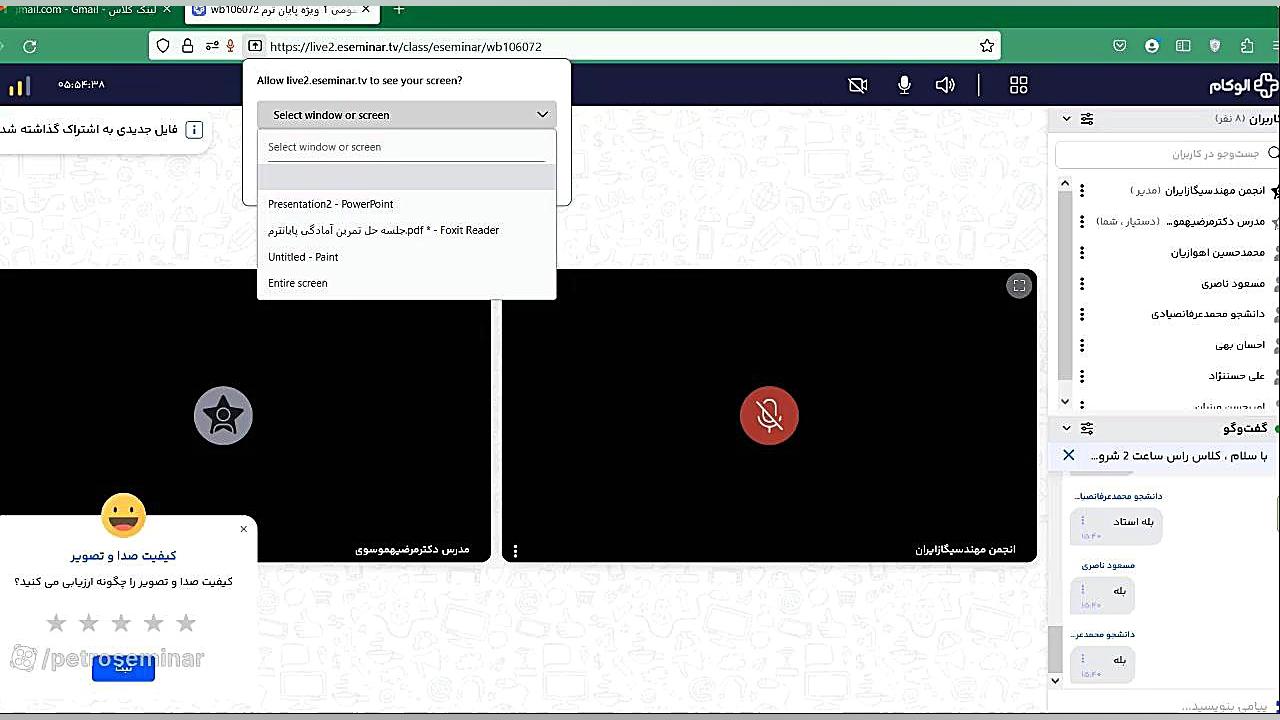Click the الوكام logo

tap(1243, 85)
